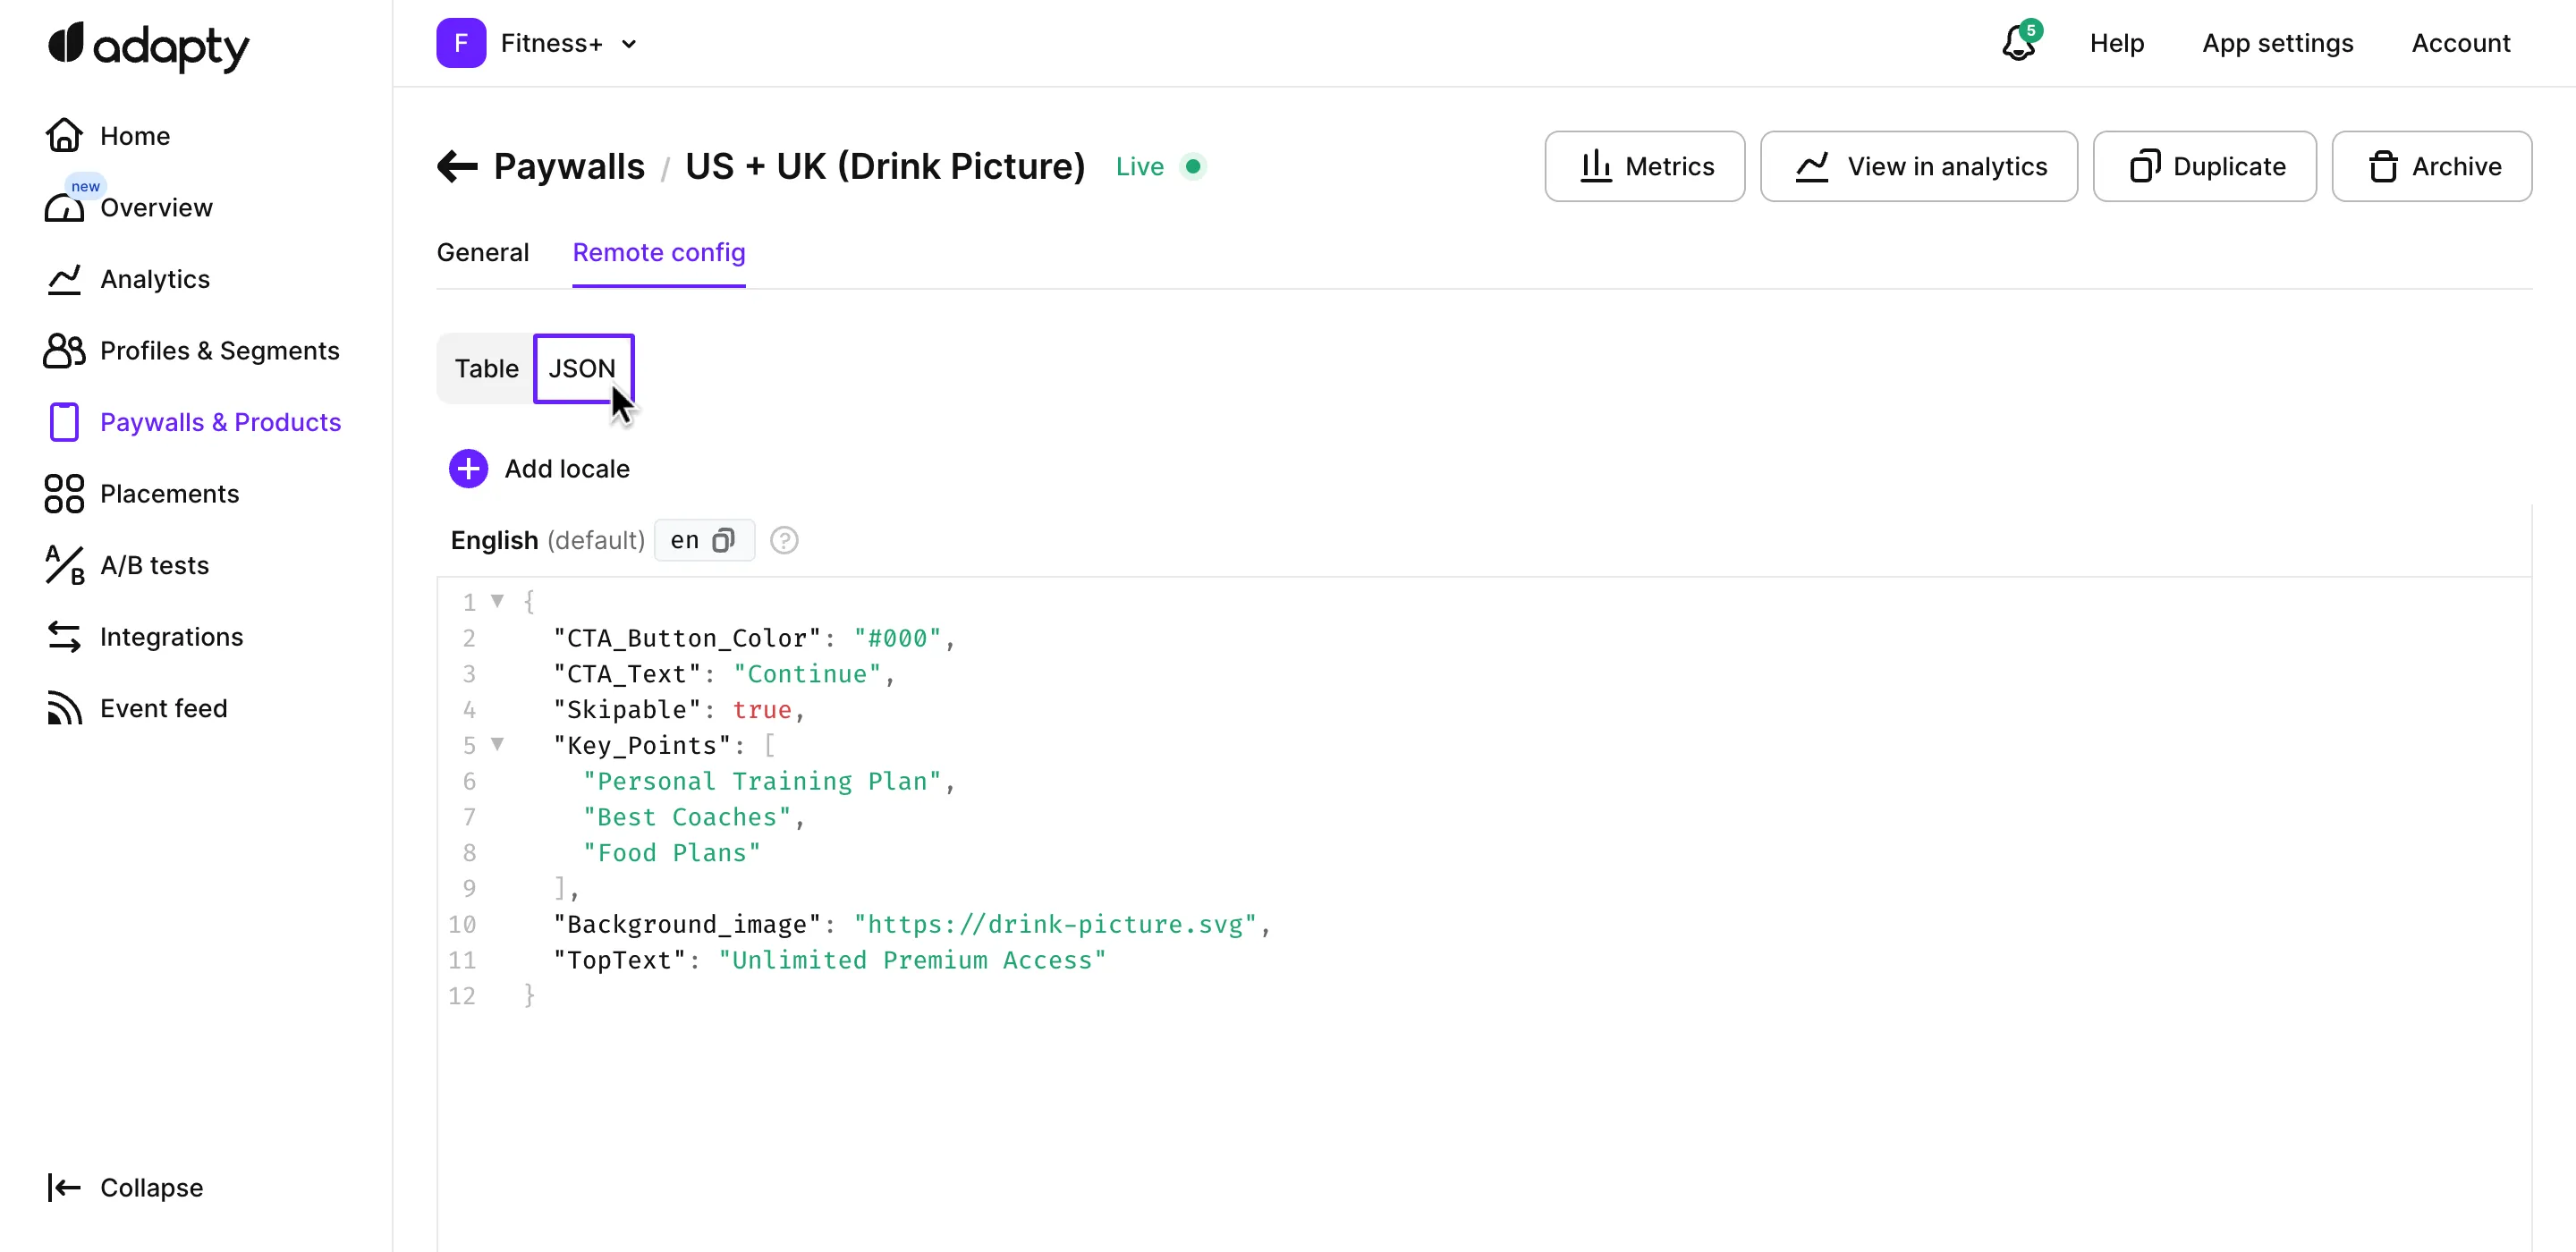2576x1252 pixels.
Task: Collapse the root JSON object on line 1
Action: click(x=500, y=601)
